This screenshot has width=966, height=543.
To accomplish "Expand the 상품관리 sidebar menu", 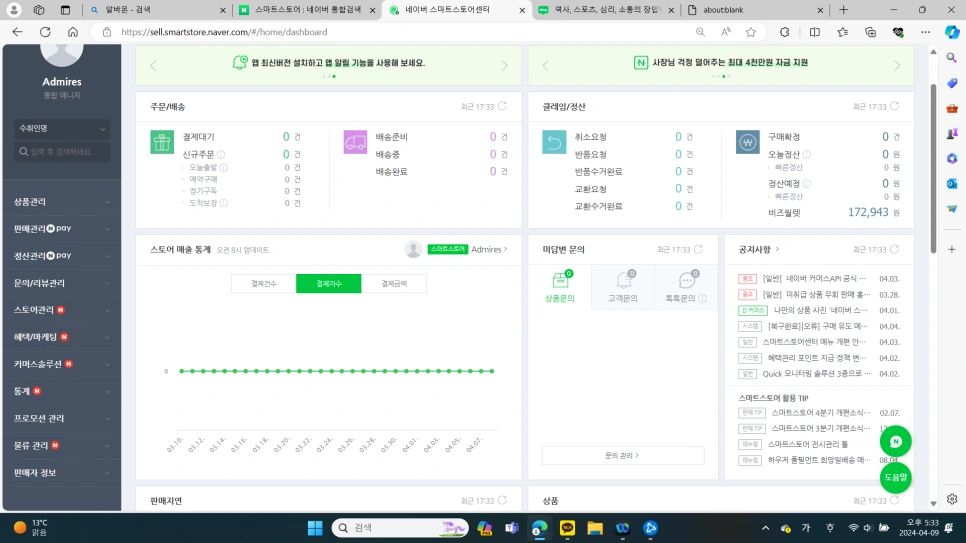I will coord(62,202).
